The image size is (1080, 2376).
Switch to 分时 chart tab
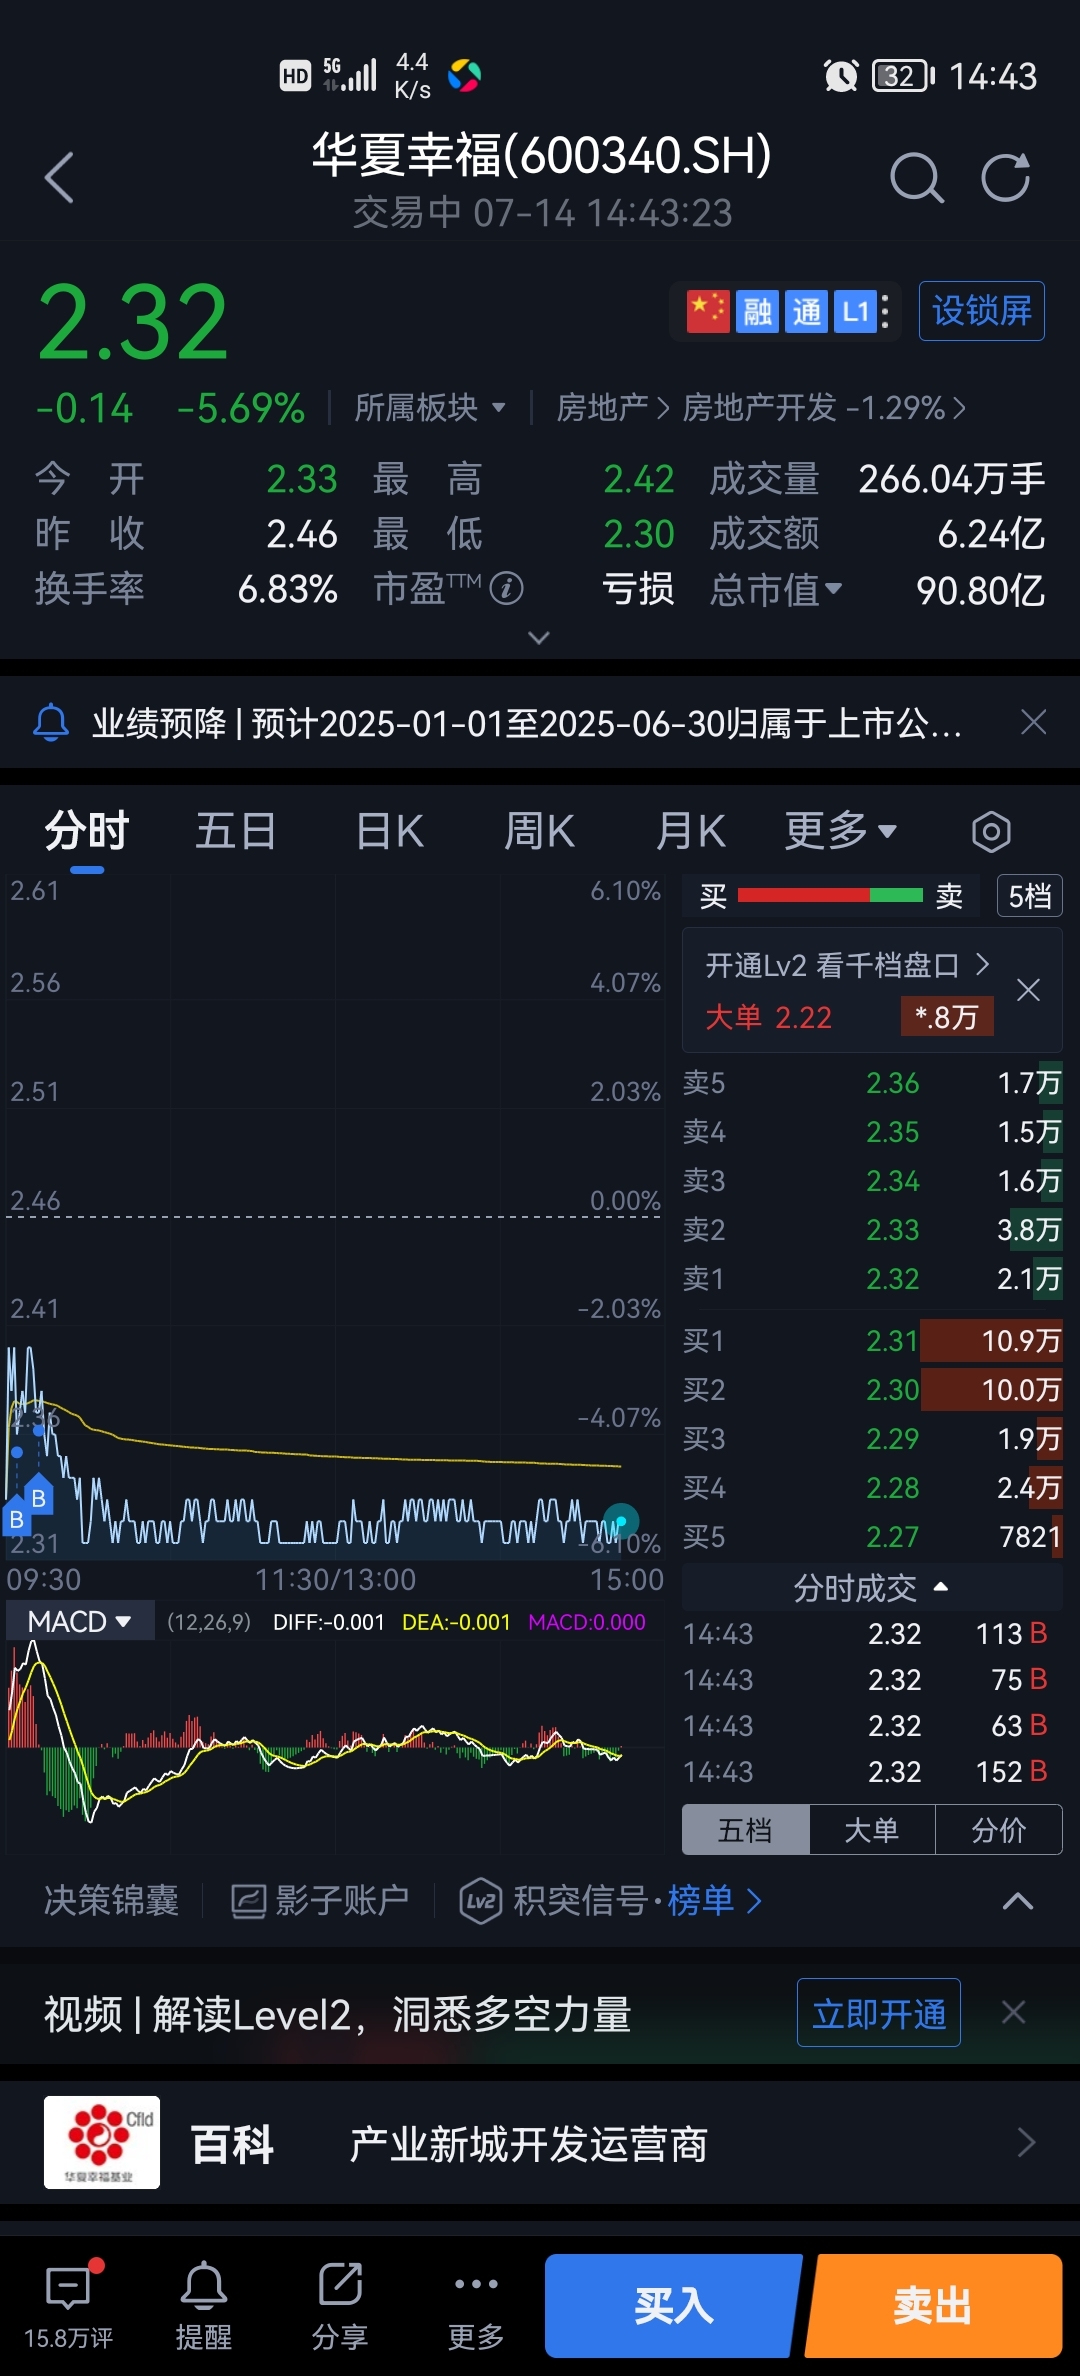(87, 831)
